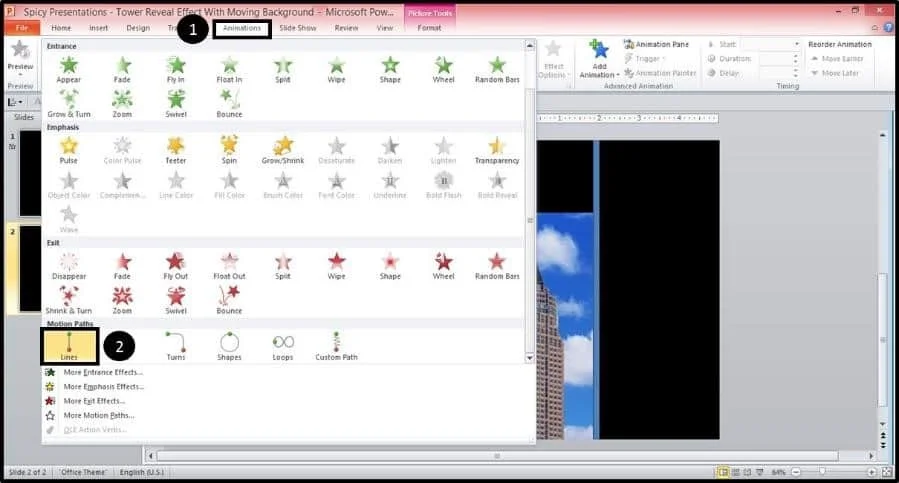Apply the Wheel entrance animation
The image size is (899, 483).
point(443,70)
